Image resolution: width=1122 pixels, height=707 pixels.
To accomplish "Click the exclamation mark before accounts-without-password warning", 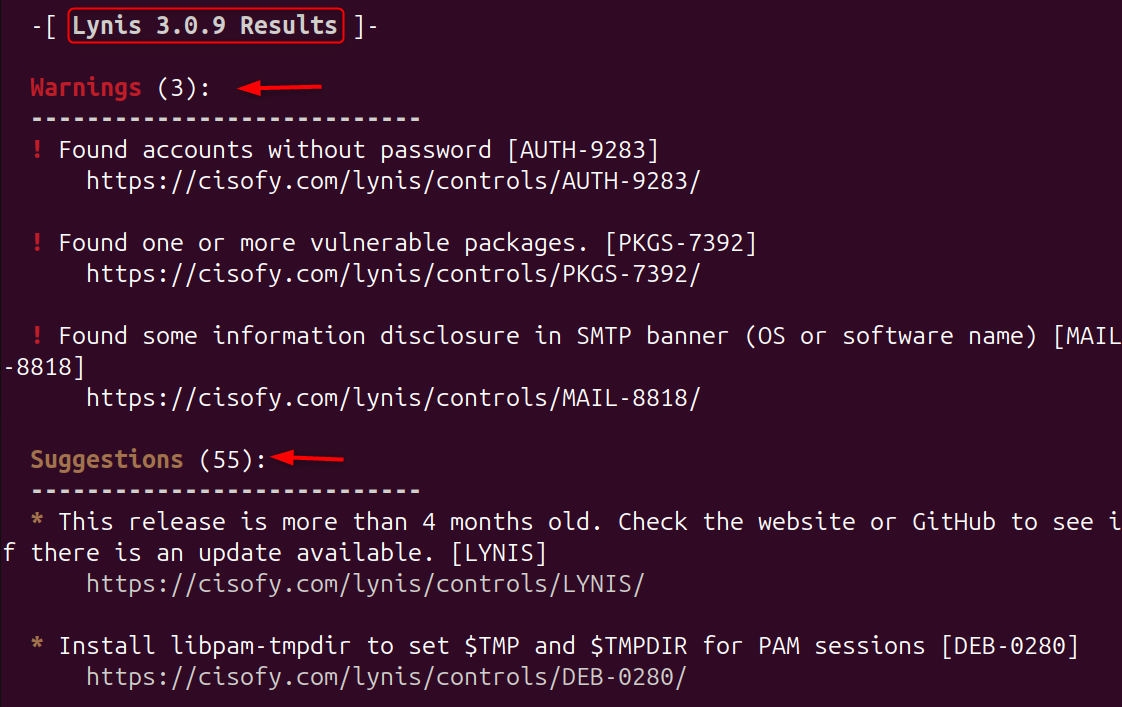I will coord(37,150).
